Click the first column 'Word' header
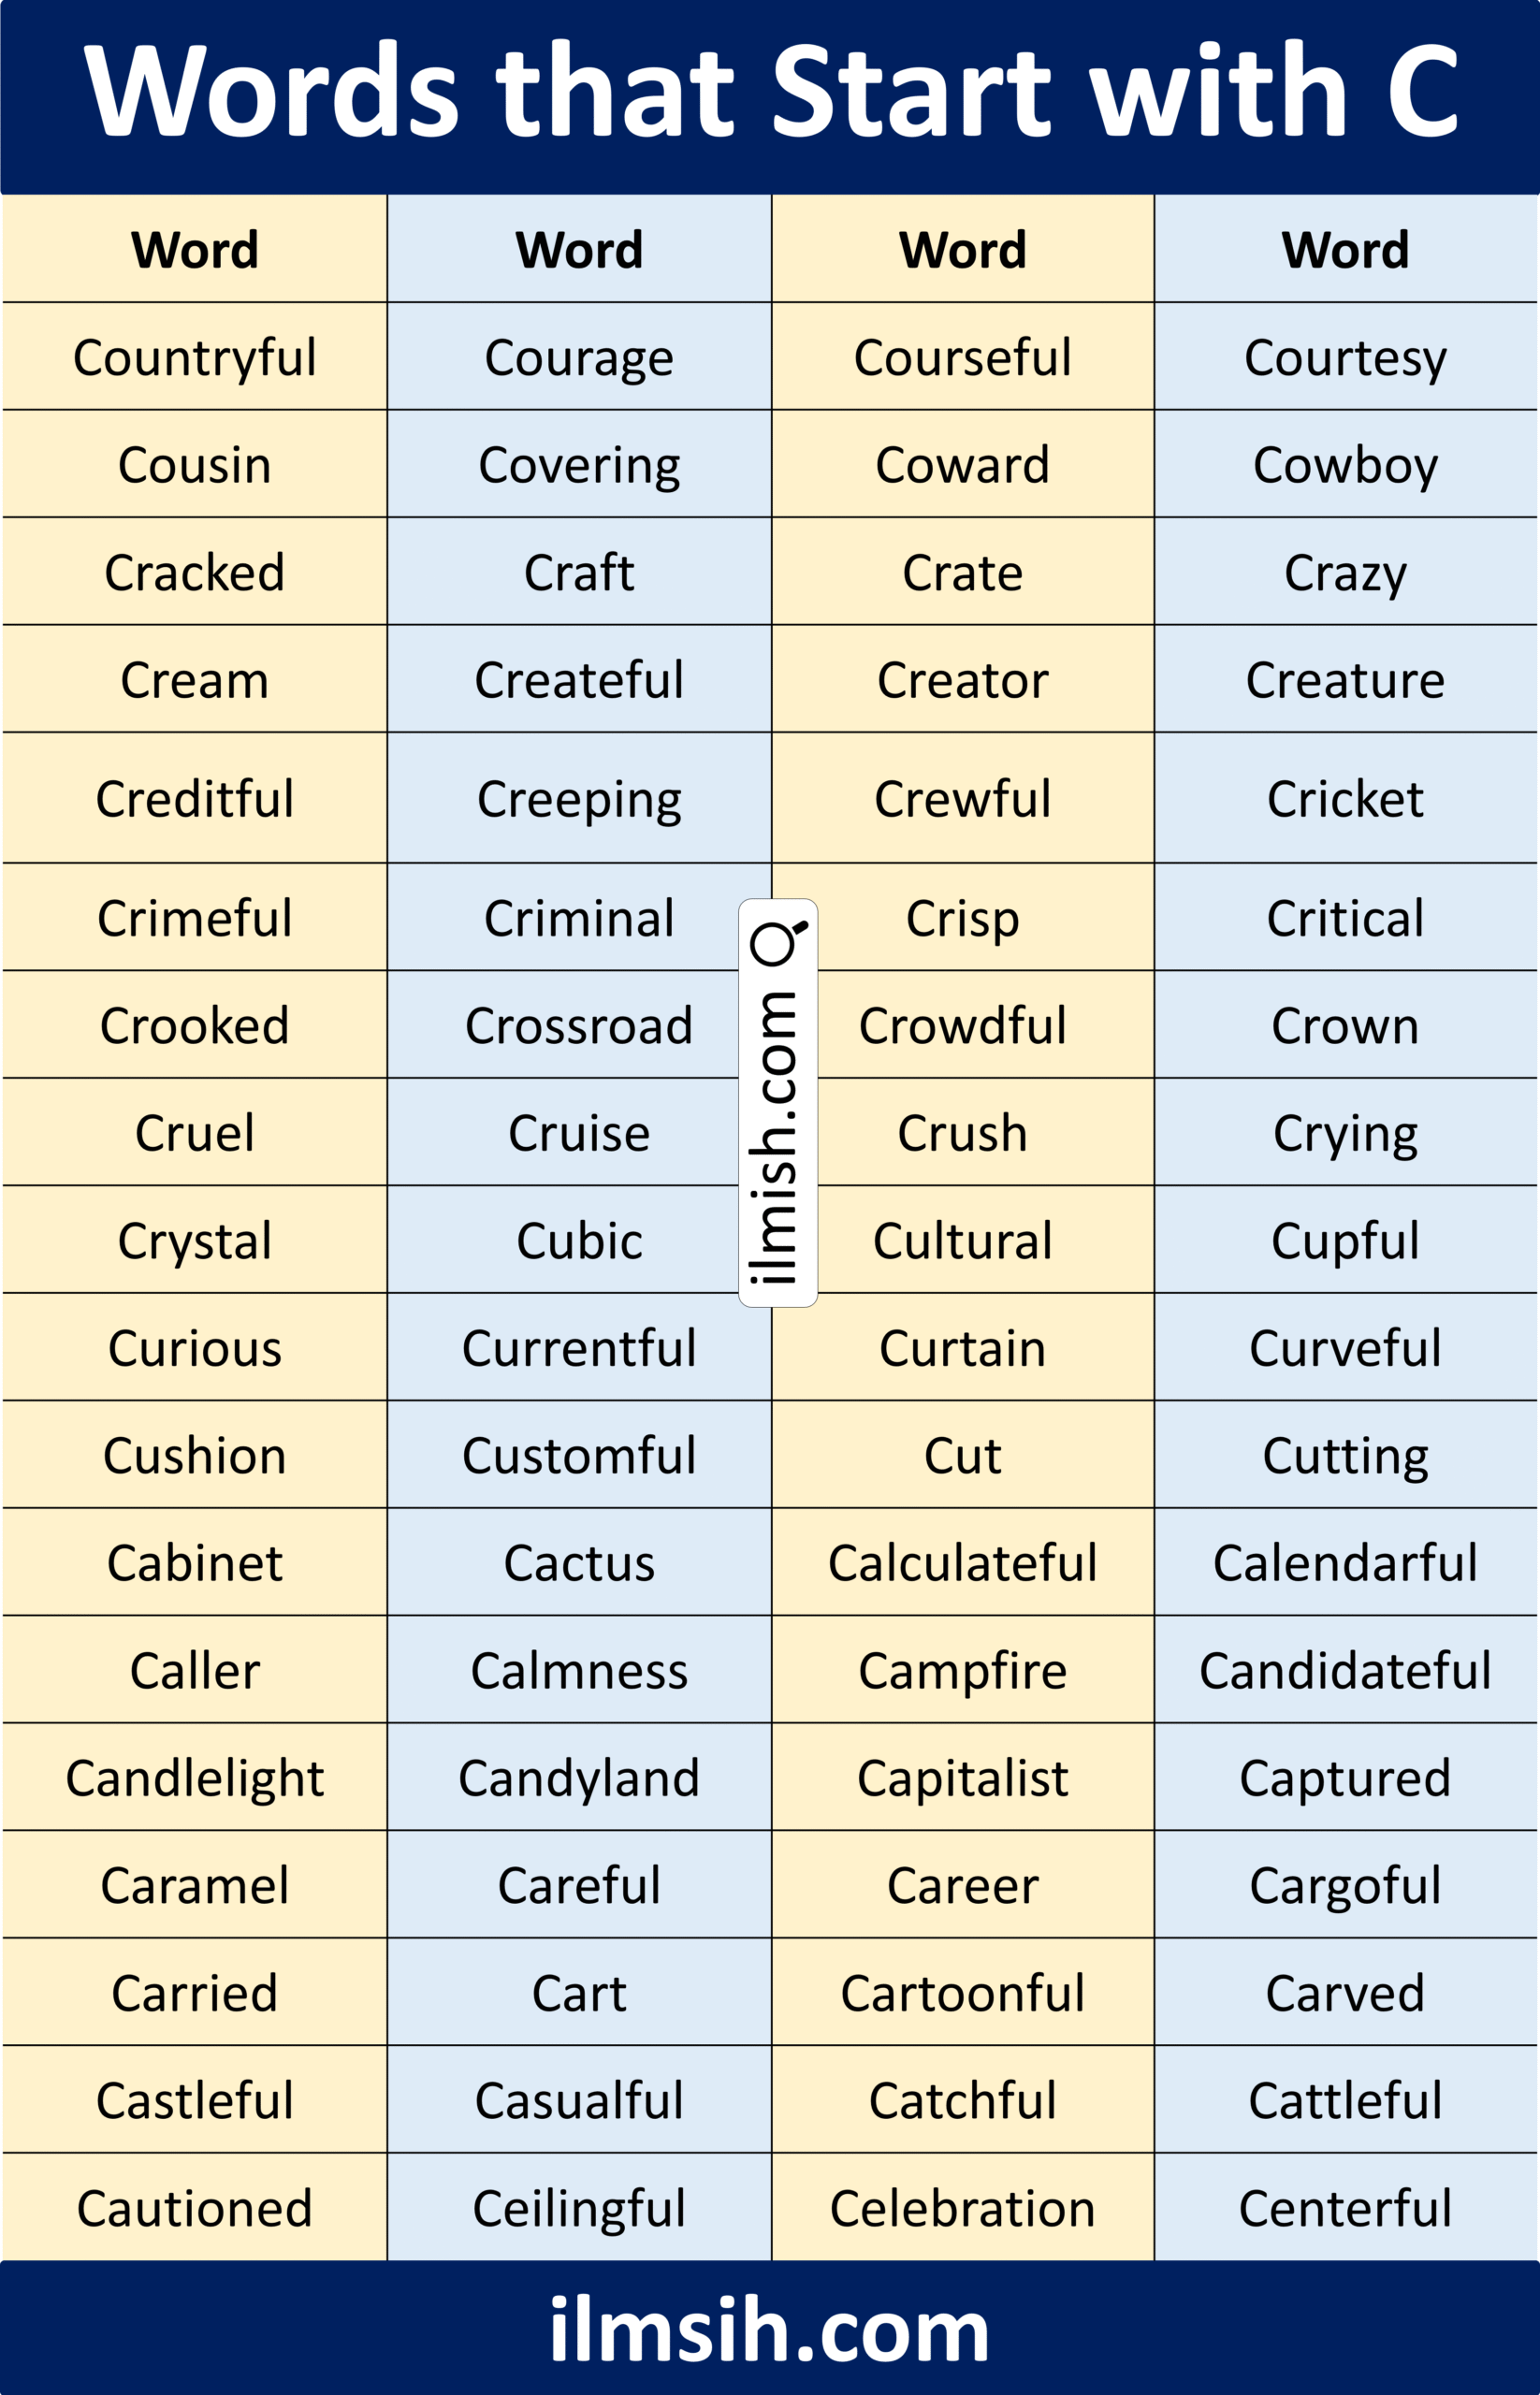 pos(195,249)
